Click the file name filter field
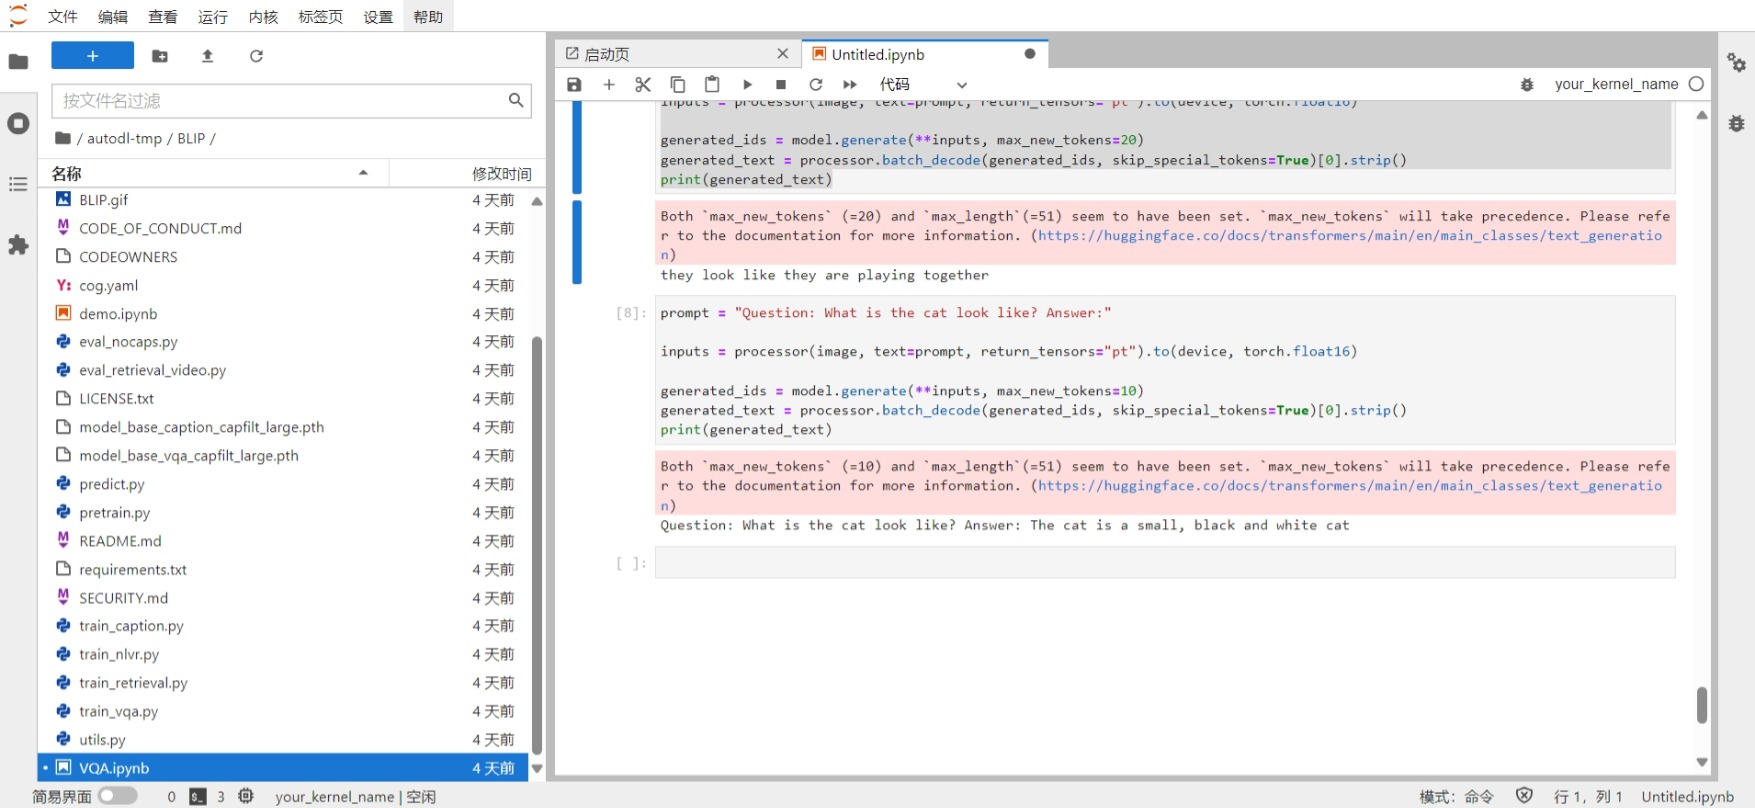The height and width of the screenshot is (808, 1755). tap(280, 100)
